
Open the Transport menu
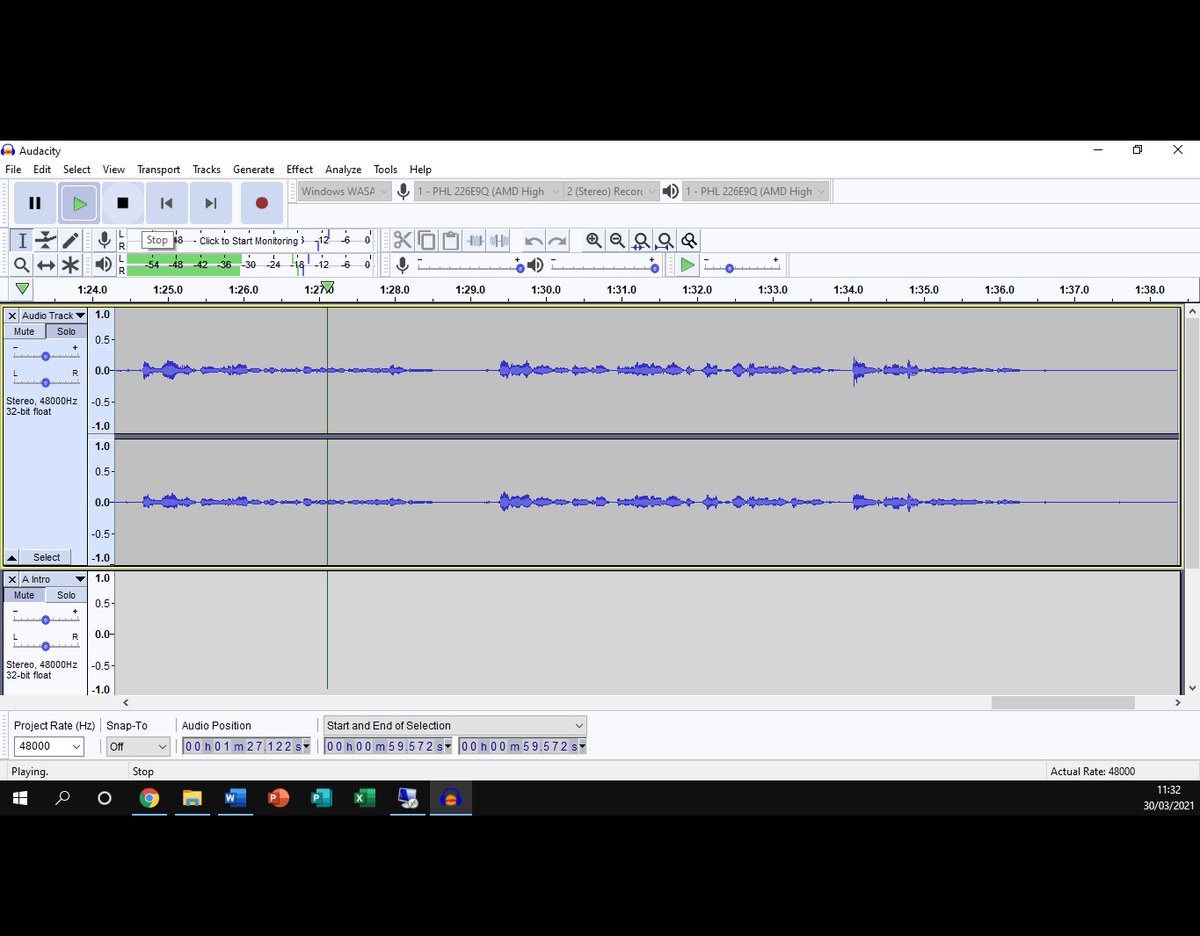(158, 169)
